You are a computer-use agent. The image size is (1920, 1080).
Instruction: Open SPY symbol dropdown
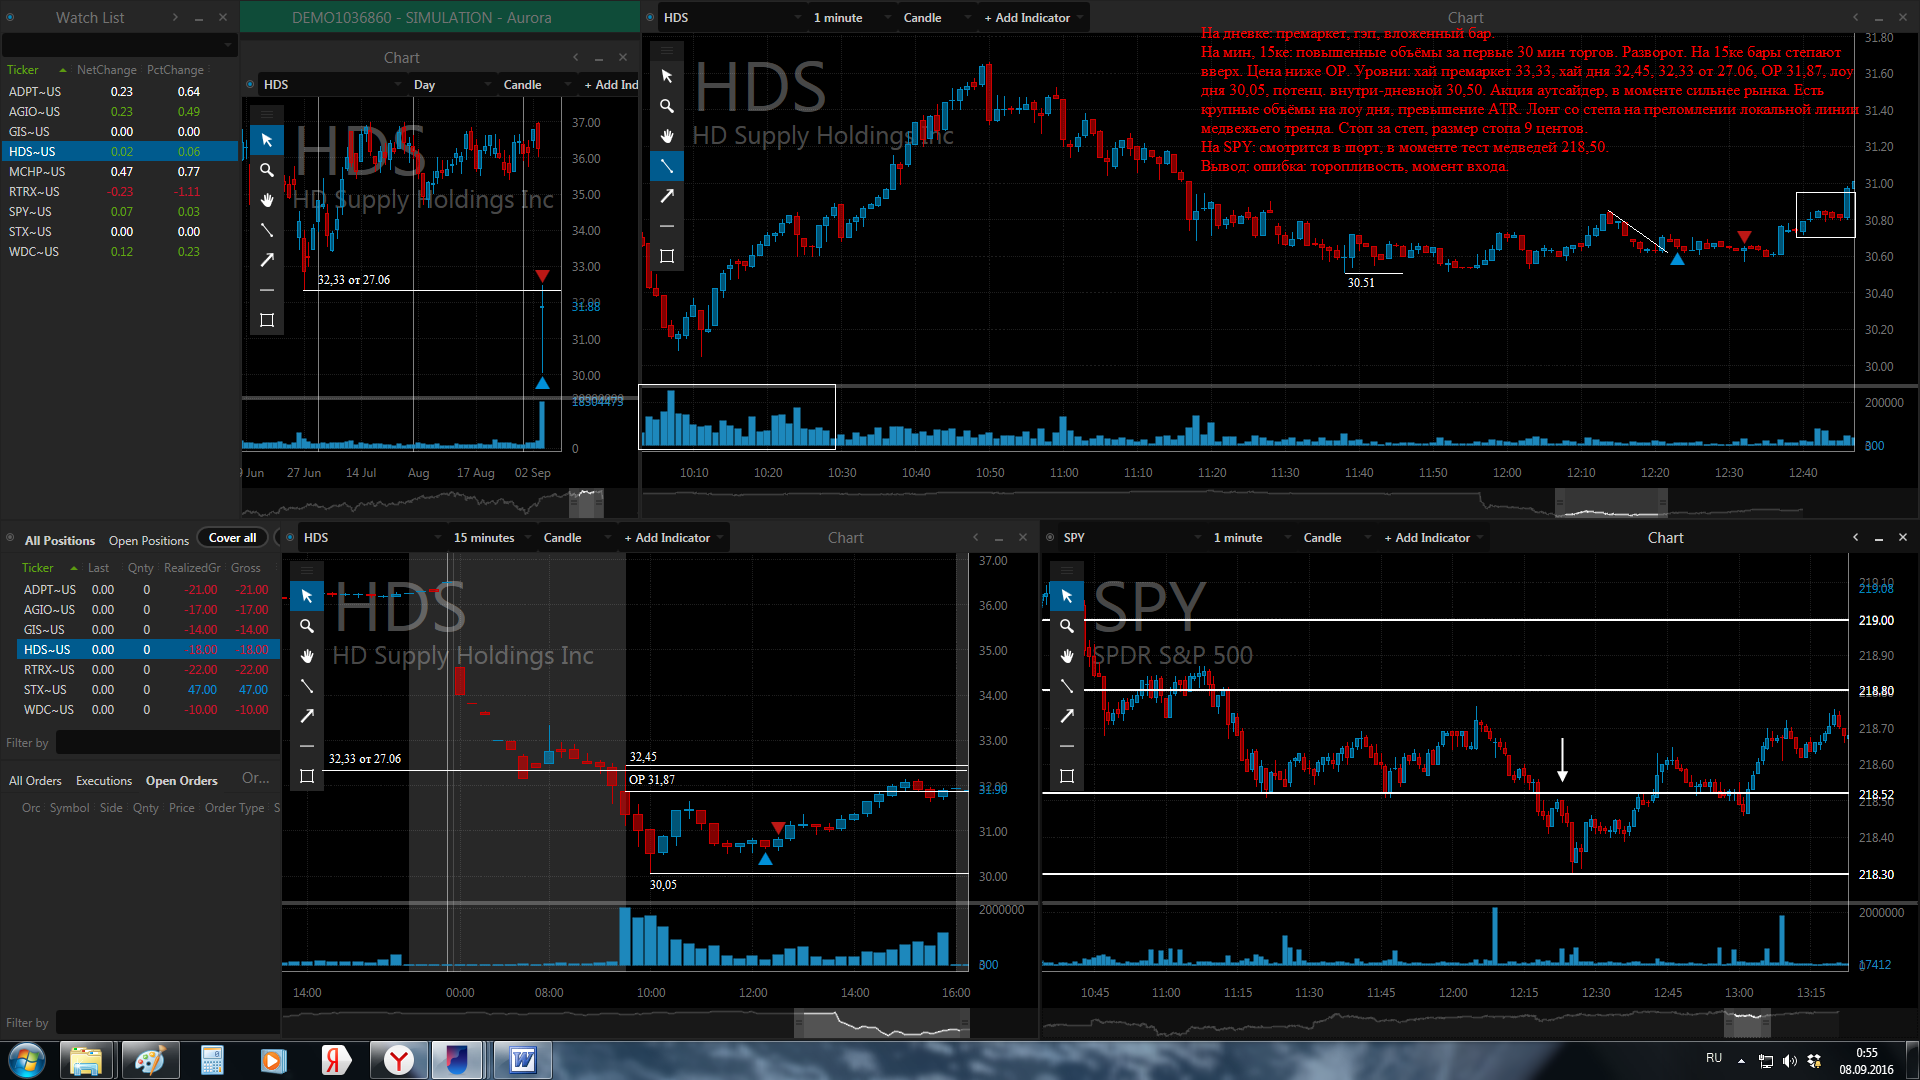pyautogui.click(x=1130, y=537)
